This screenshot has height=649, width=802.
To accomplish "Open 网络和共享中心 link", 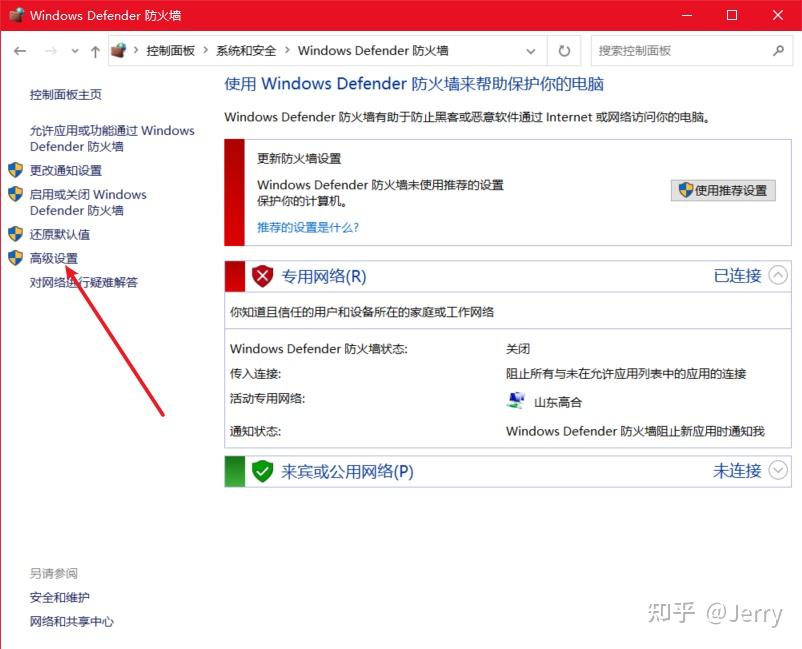I will (x=71, y=621).
